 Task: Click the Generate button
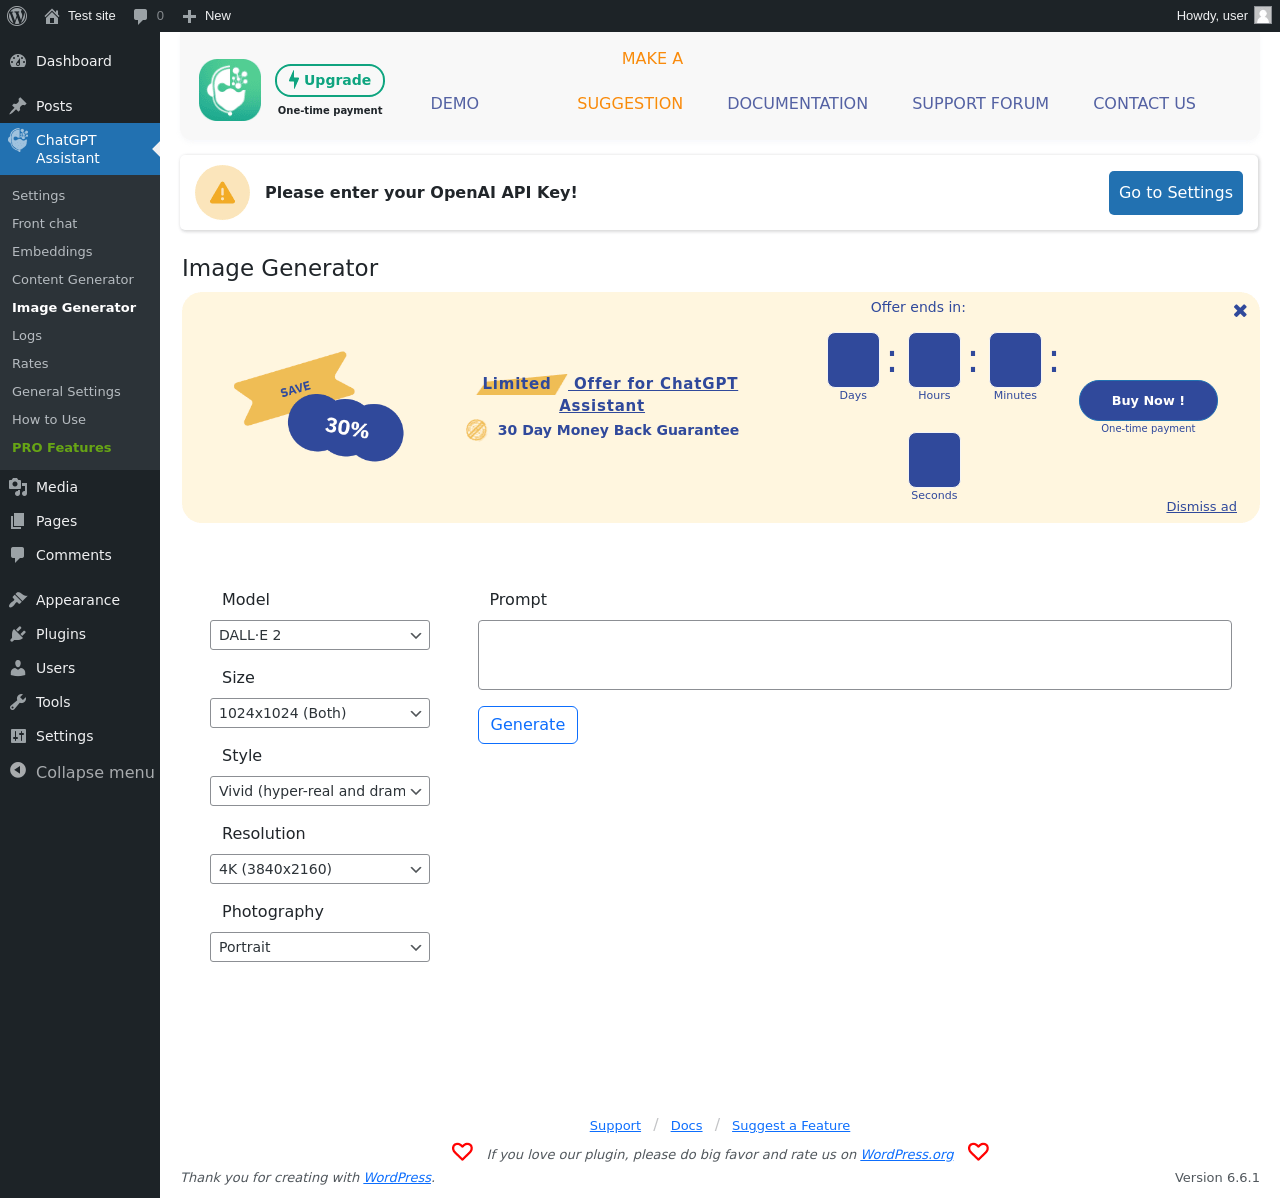click(528, 725)
